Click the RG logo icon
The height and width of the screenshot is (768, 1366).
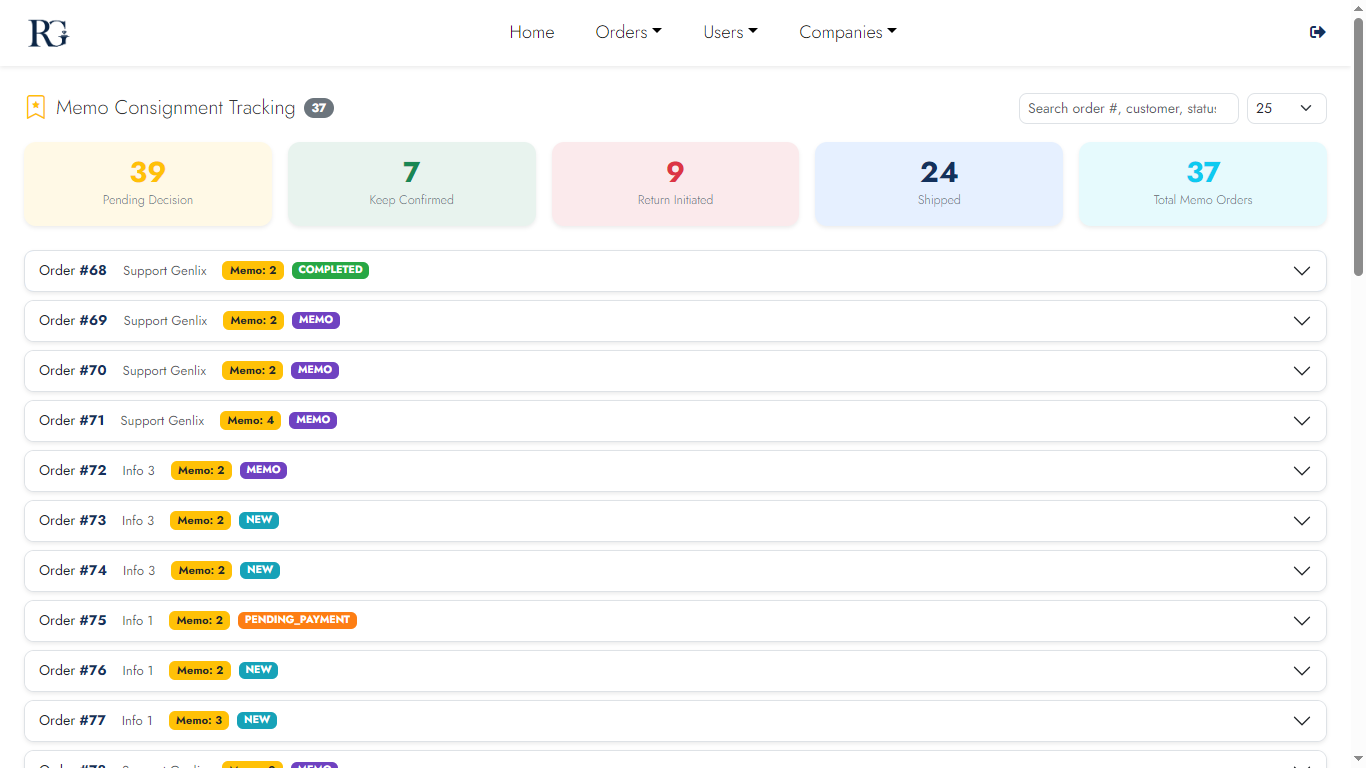click(x=48, y=33)
